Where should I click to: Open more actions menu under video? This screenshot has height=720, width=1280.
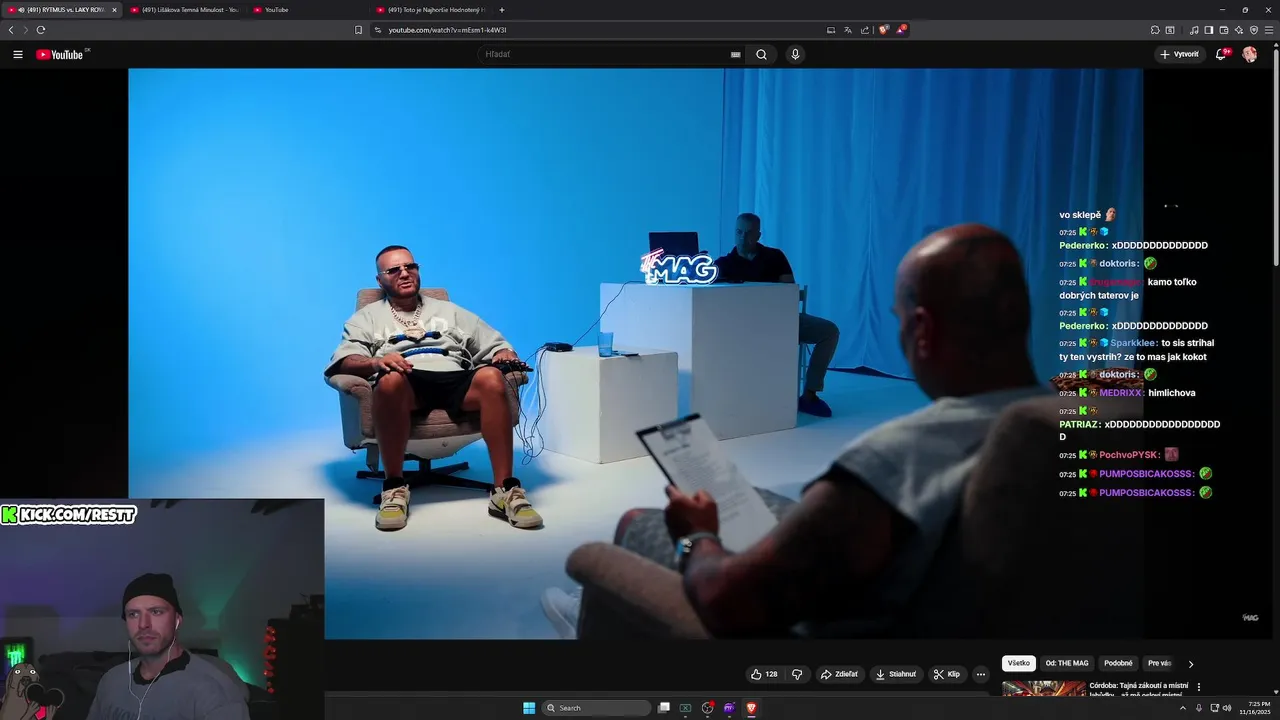pos(981,674)
